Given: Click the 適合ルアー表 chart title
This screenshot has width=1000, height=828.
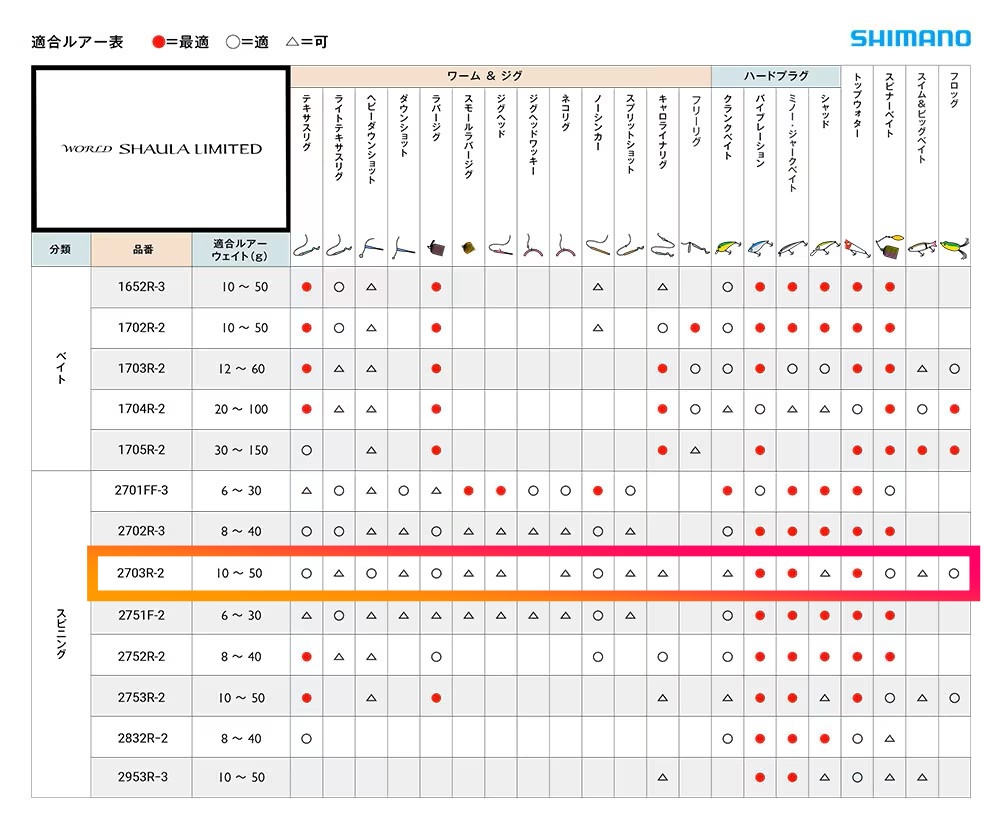Looking at the screenshot, I should click(x=77, y=42).
